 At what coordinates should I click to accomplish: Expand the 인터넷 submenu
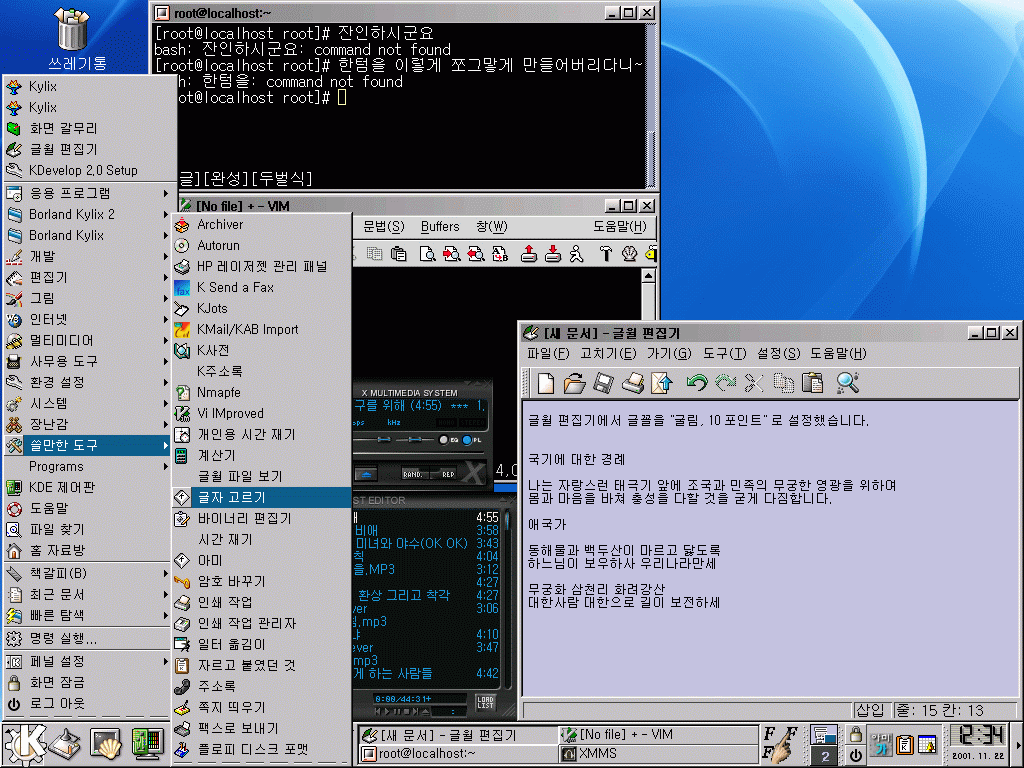pyautogui.click(x=89, y=319)
